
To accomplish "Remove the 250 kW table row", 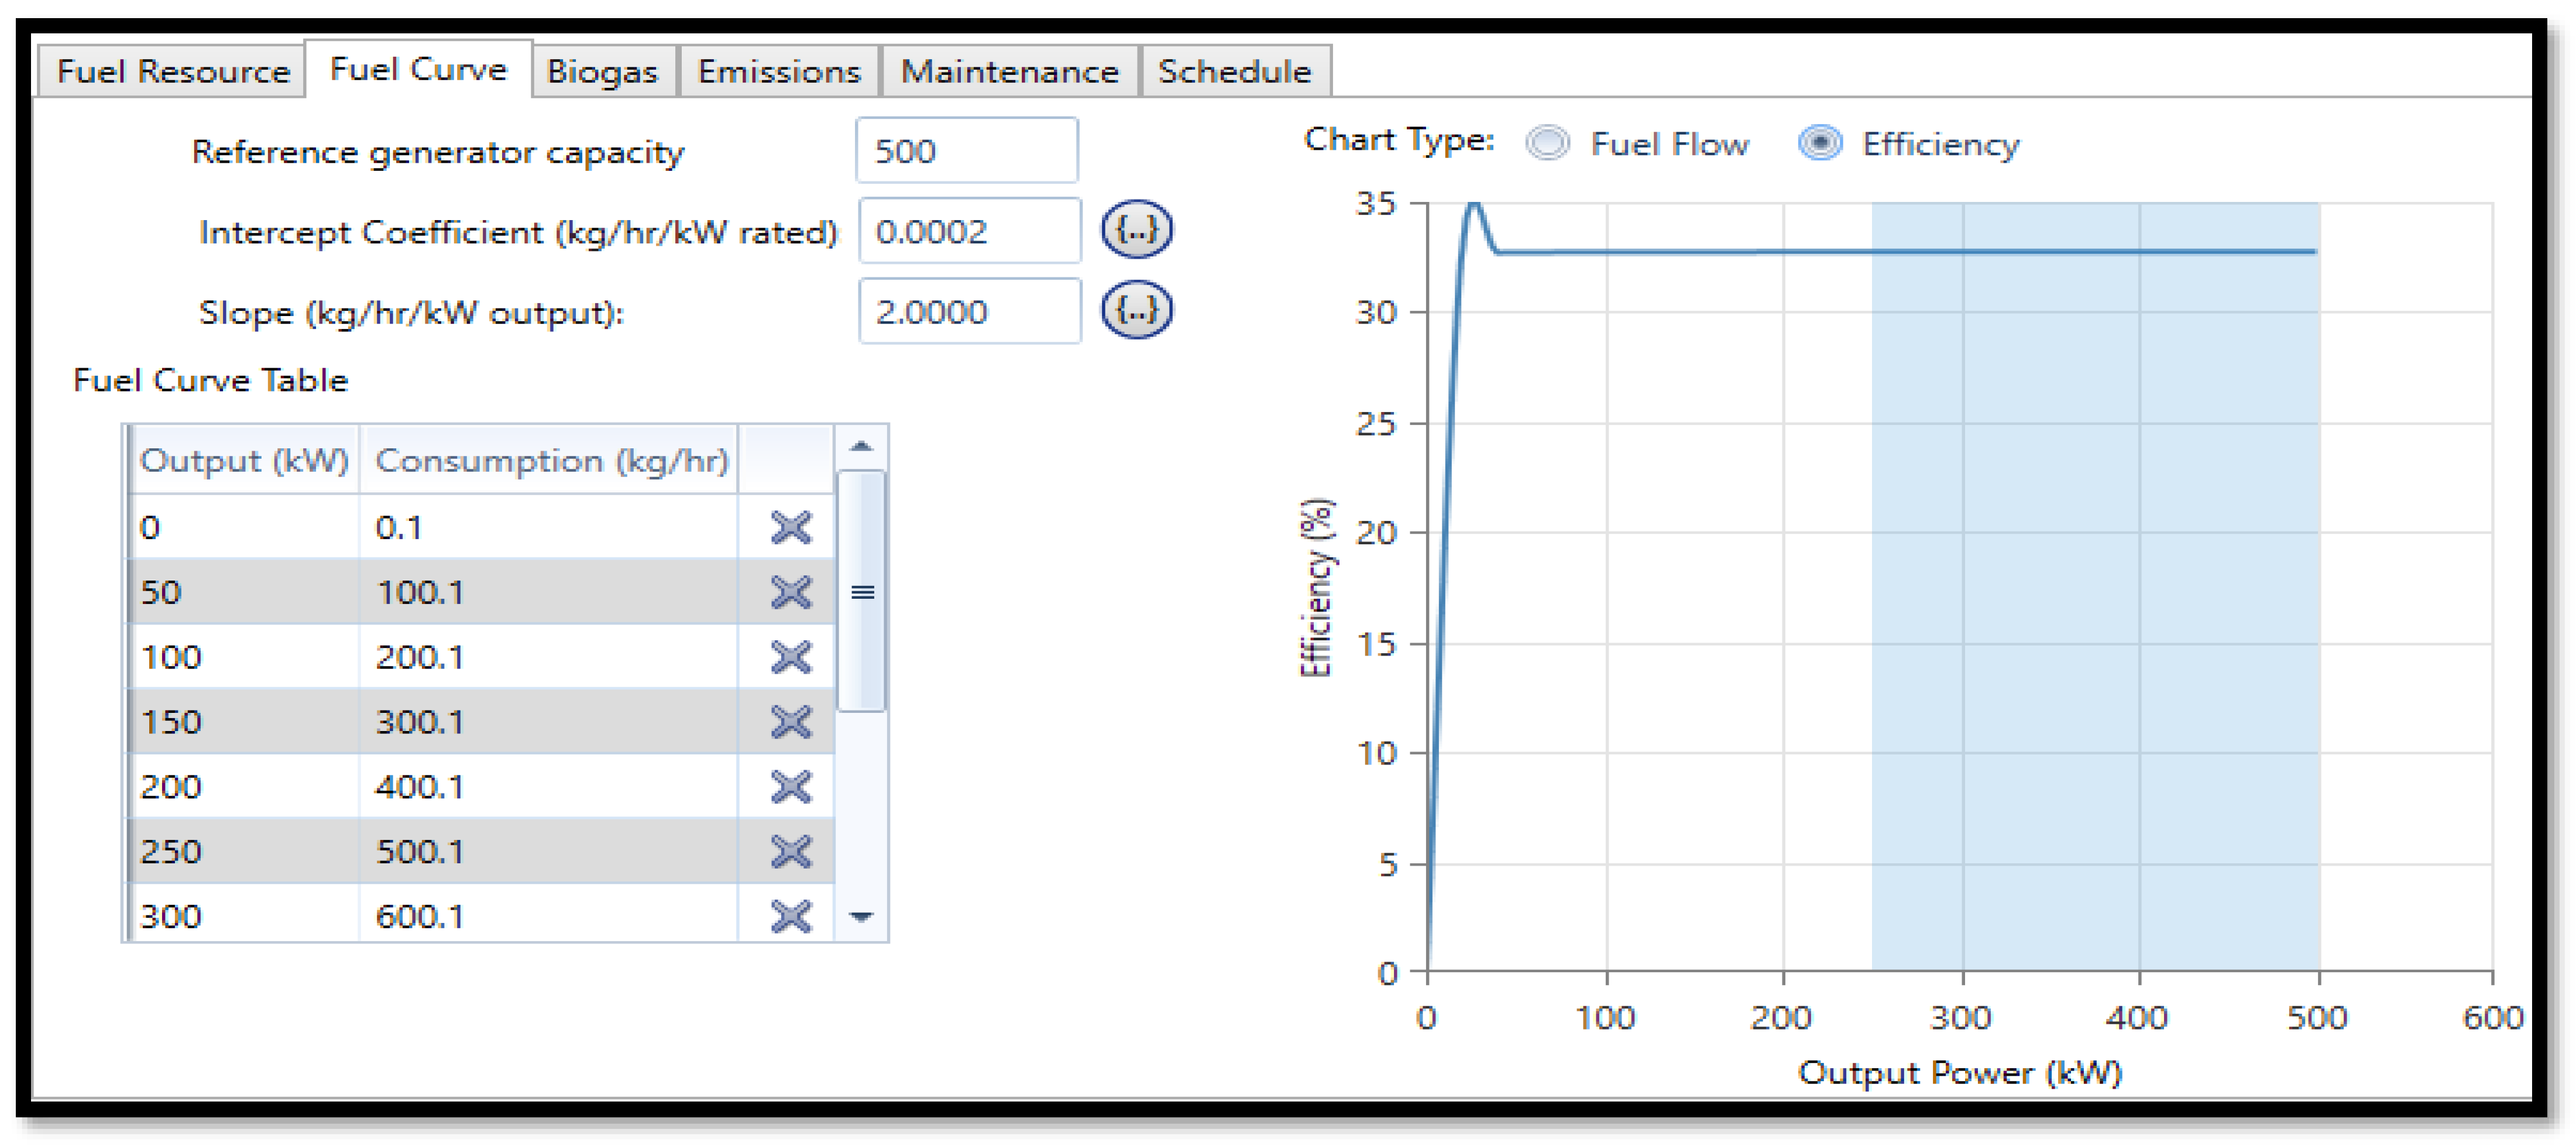I will click(x=791, y=851).
